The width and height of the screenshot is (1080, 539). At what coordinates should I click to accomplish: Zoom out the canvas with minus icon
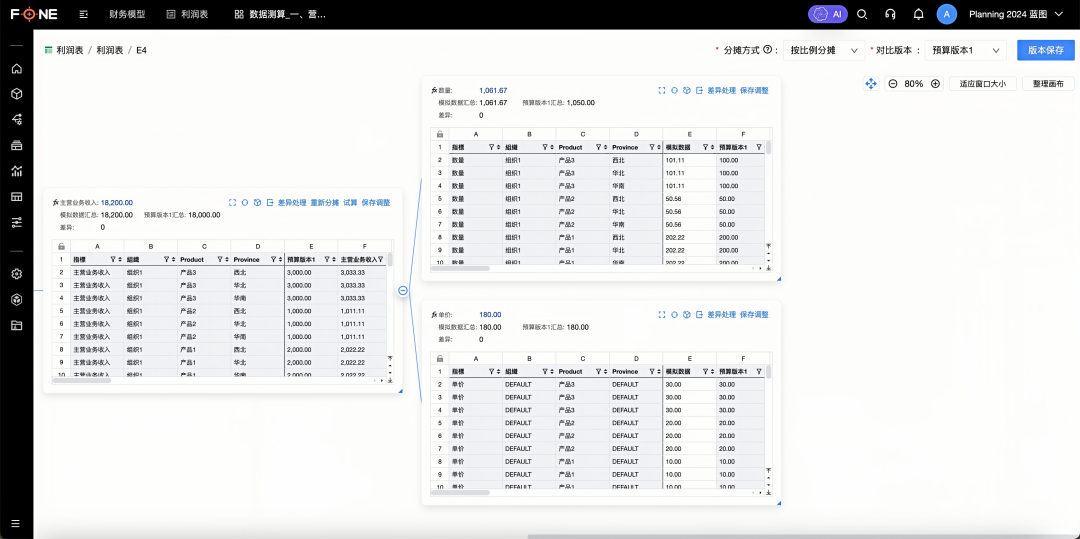893,83
